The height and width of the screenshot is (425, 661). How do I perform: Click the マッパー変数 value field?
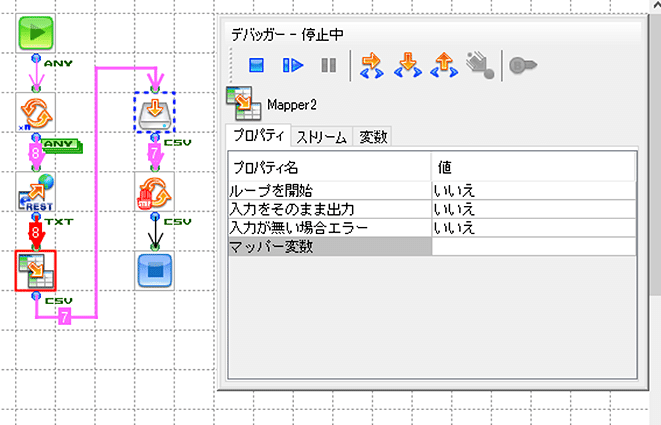point(532,246)
